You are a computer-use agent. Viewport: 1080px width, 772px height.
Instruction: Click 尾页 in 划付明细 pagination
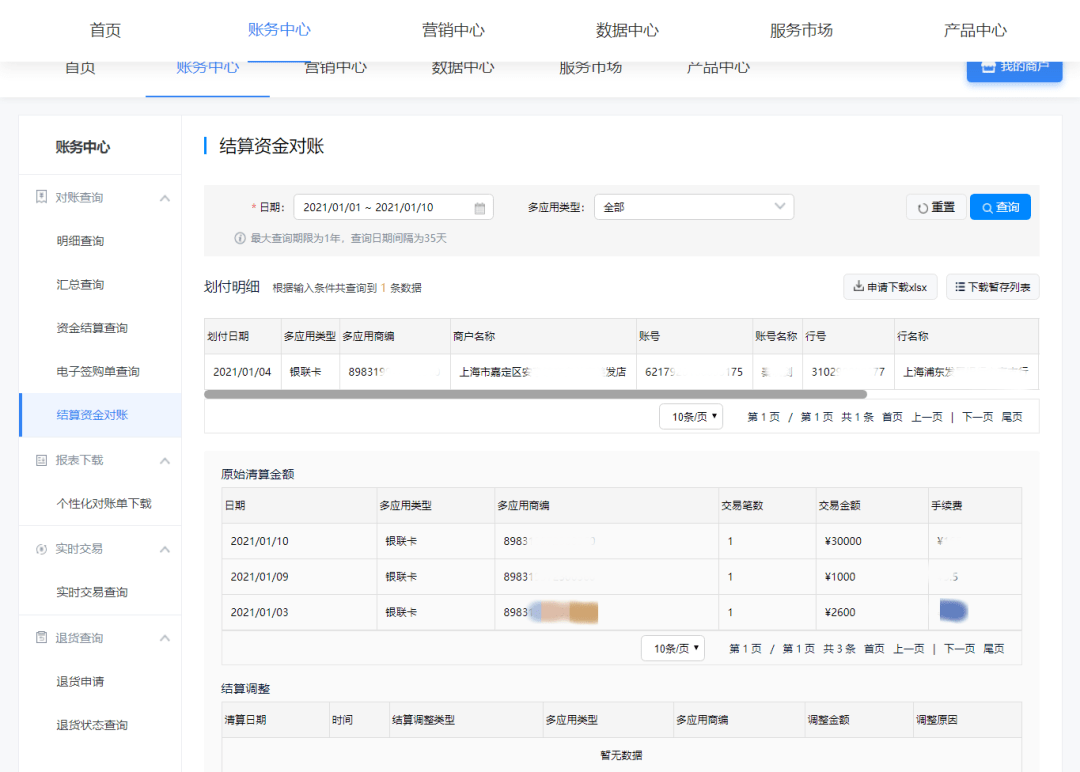point(1012,417)
